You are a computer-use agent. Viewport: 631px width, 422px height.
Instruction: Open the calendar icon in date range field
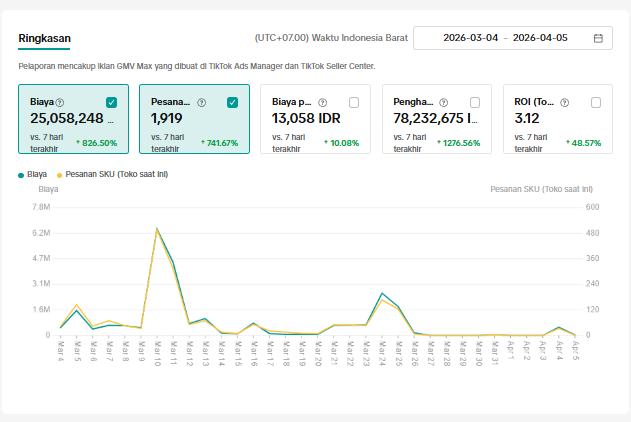point(598,38)
